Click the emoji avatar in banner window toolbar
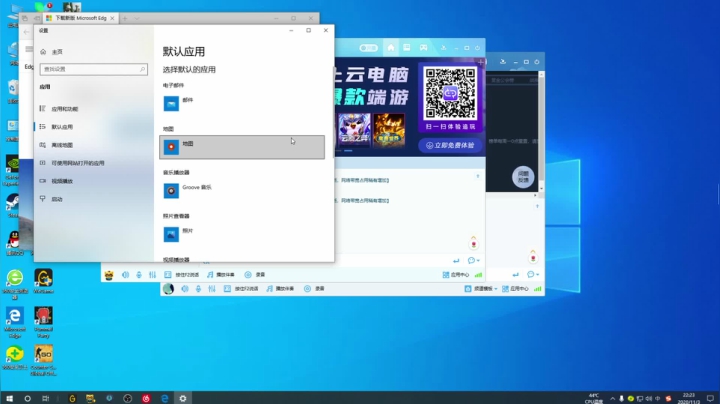 (109, 275)
